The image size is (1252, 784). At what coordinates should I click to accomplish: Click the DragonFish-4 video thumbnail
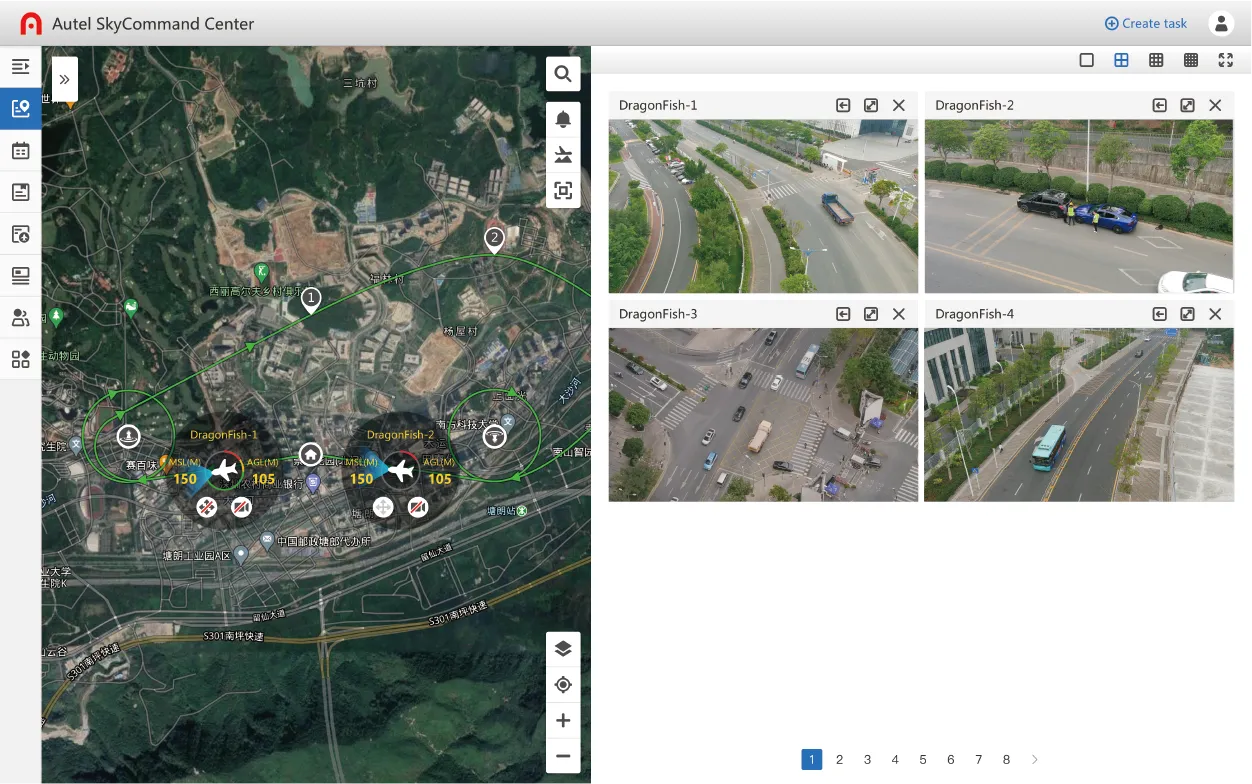pyautogui.click(x=1078, y=415)
